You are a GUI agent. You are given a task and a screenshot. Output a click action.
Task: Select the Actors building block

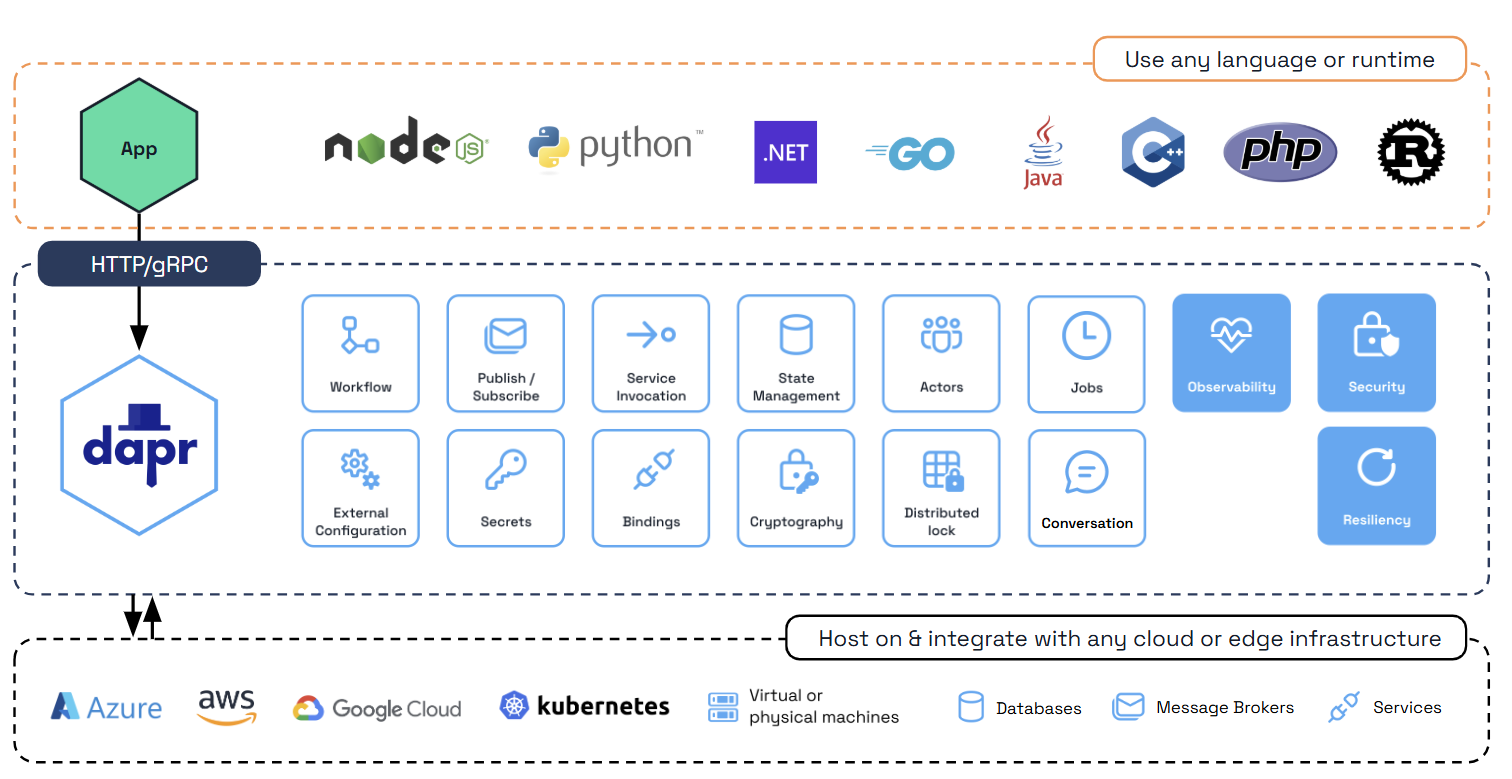pyautogui.click(x=941, y=353)
